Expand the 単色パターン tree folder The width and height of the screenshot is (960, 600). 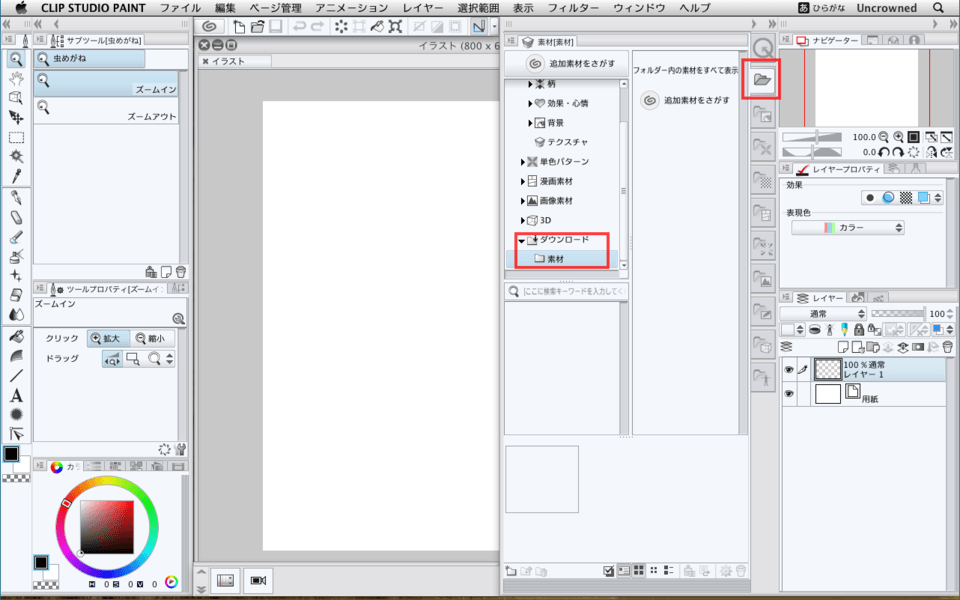[523, 162]
